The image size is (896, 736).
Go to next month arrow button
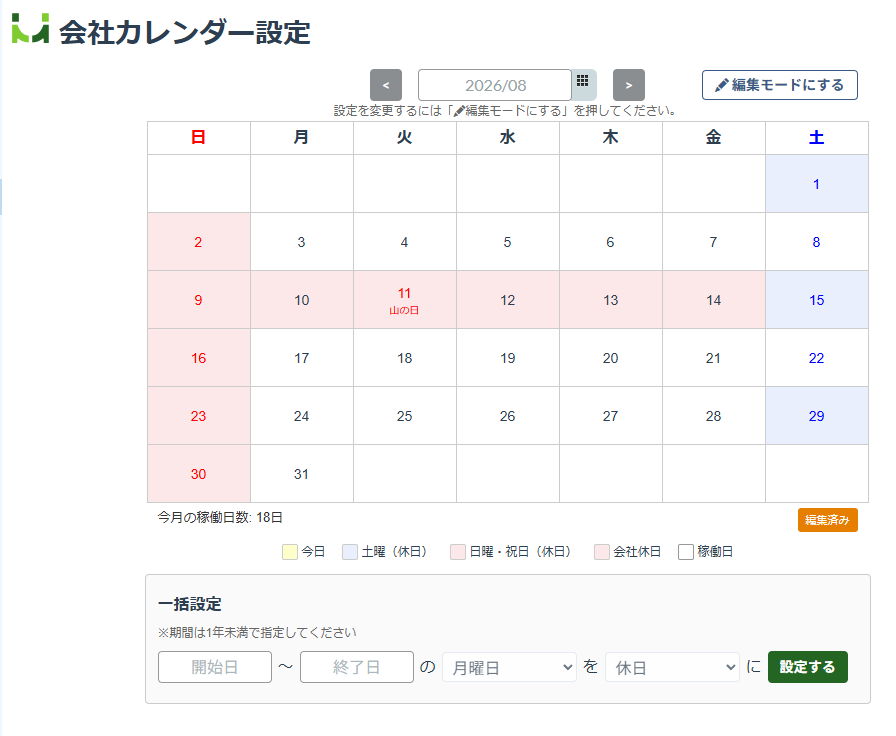[x=629, y=85]
